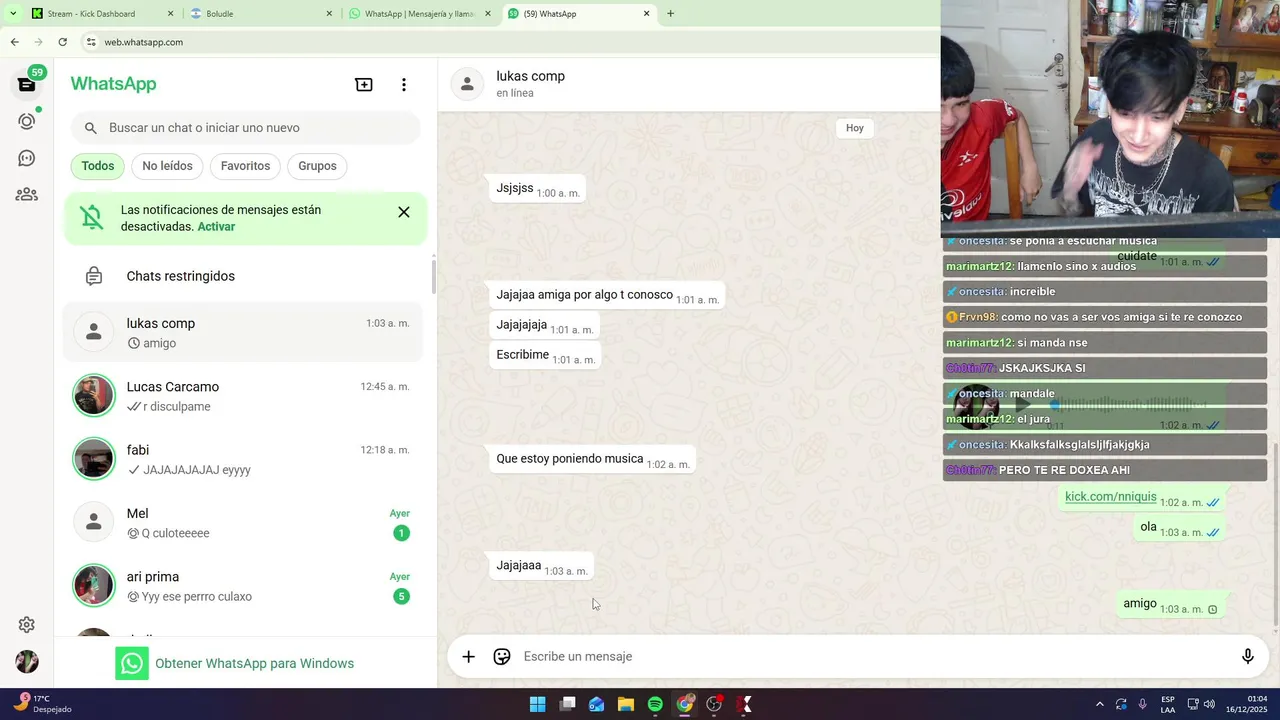Open the fabi chat
The image size is (1280, 720).
click(244, 459)
